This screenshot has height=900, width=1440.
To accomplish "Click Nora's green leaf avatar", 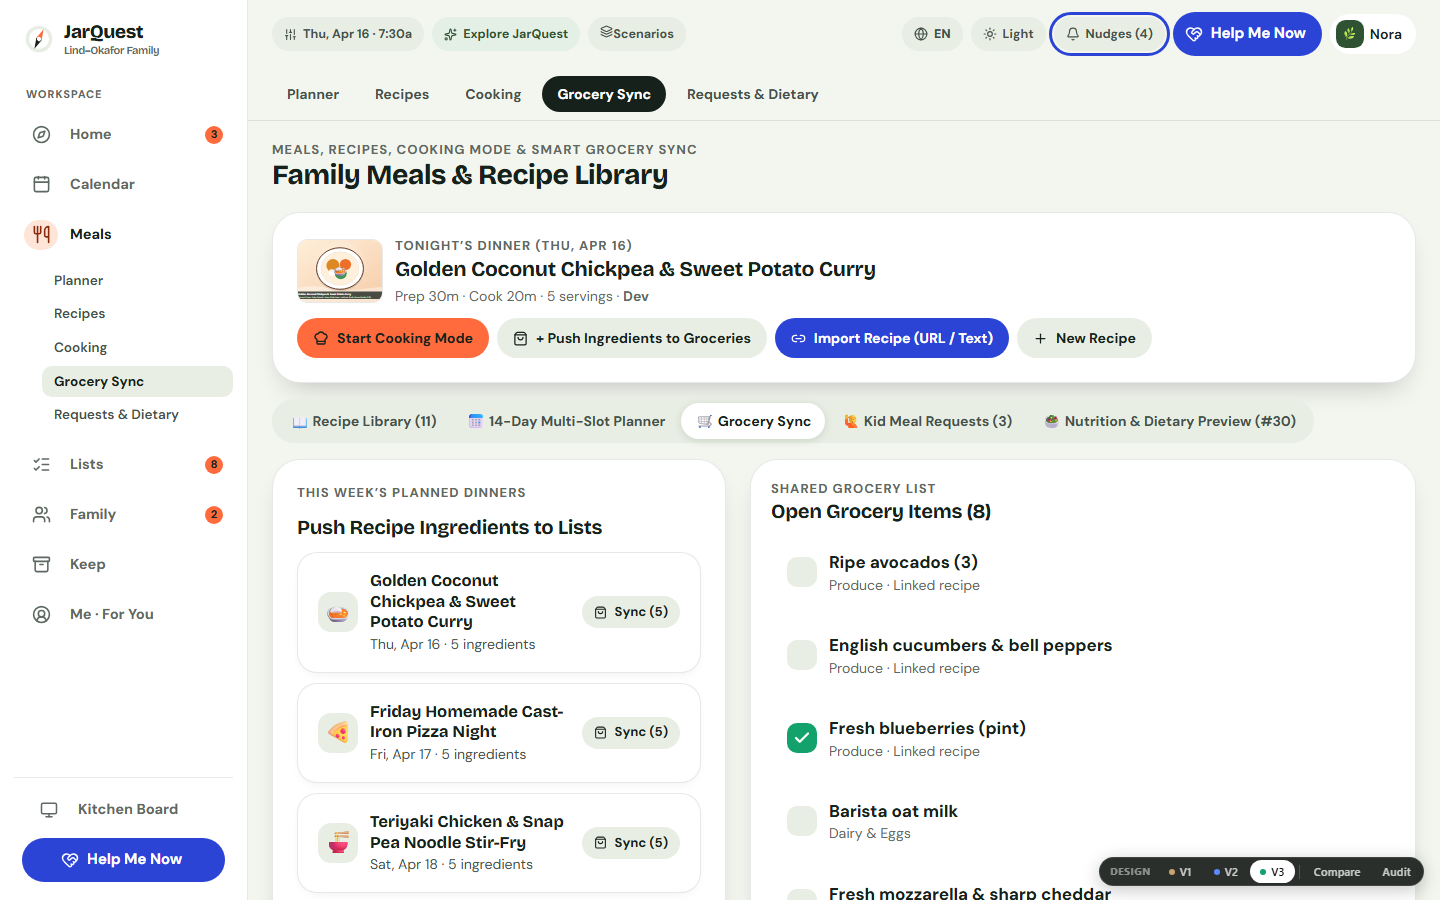I will click(1350, 34).
